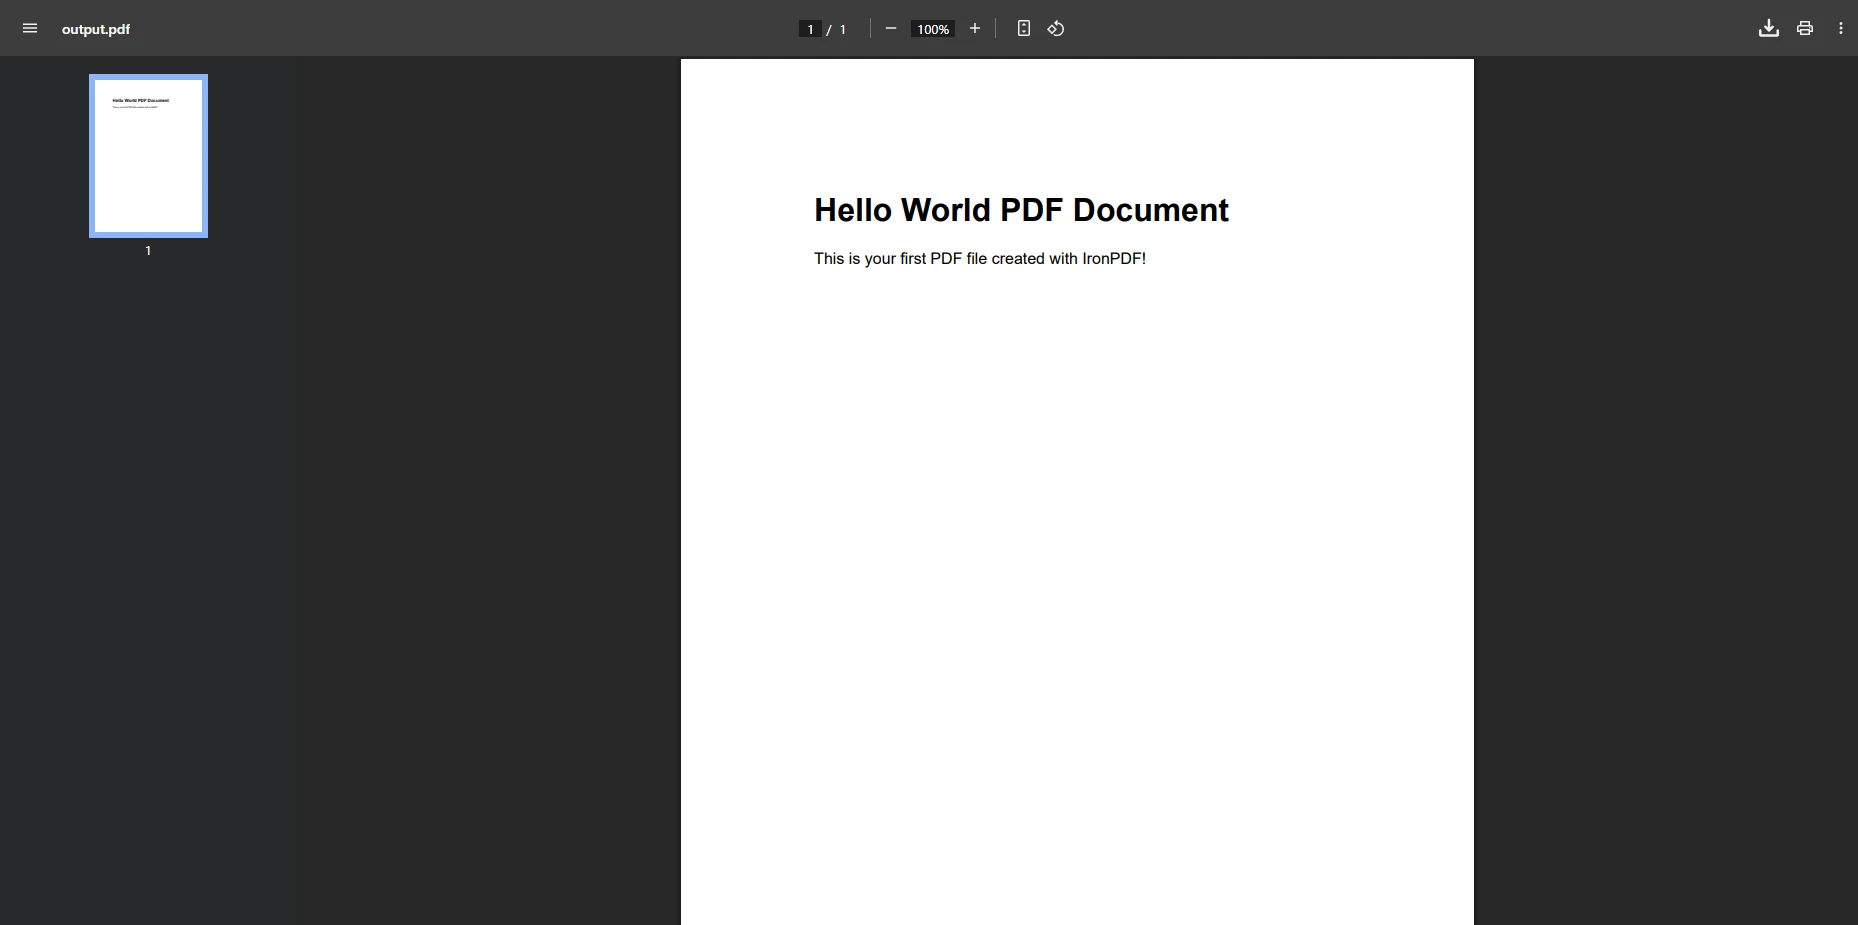Screen dimensions: 1858x925
Task: Toggle the document sidebar with hamburger icon
Action: pos(29,28)
